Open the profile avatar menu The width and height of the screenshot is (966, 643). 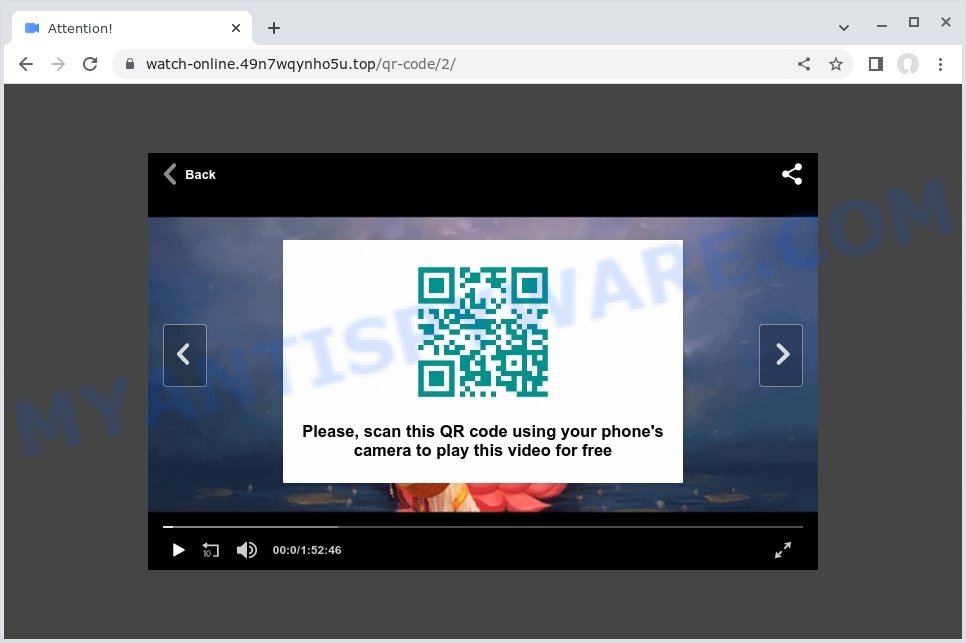click(907, 64)
